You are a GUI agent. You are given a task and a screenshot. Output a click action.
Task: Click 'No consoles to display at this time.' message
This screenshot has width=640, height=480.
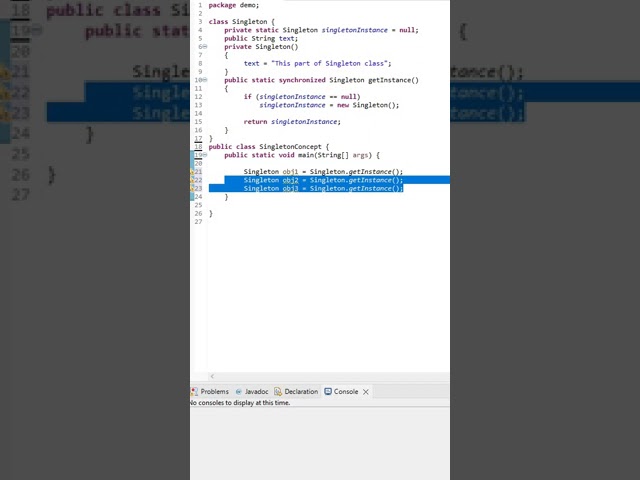(x=240, y=403)
